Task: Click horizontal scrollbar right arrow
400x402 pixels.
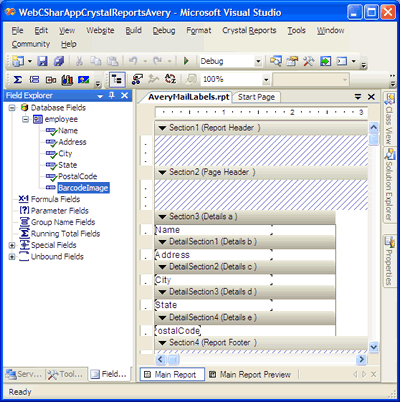Action: coord(361,359)
